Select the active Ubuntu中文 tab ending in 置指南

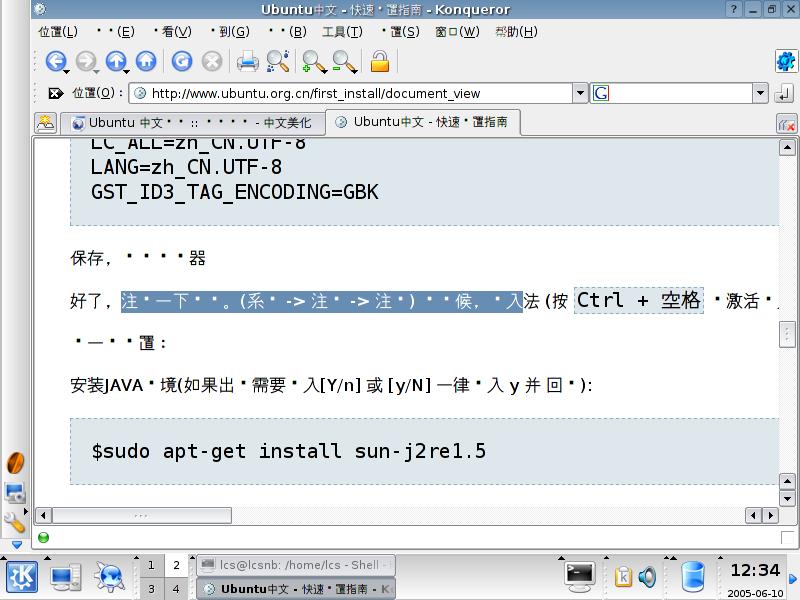pos(422,122)
